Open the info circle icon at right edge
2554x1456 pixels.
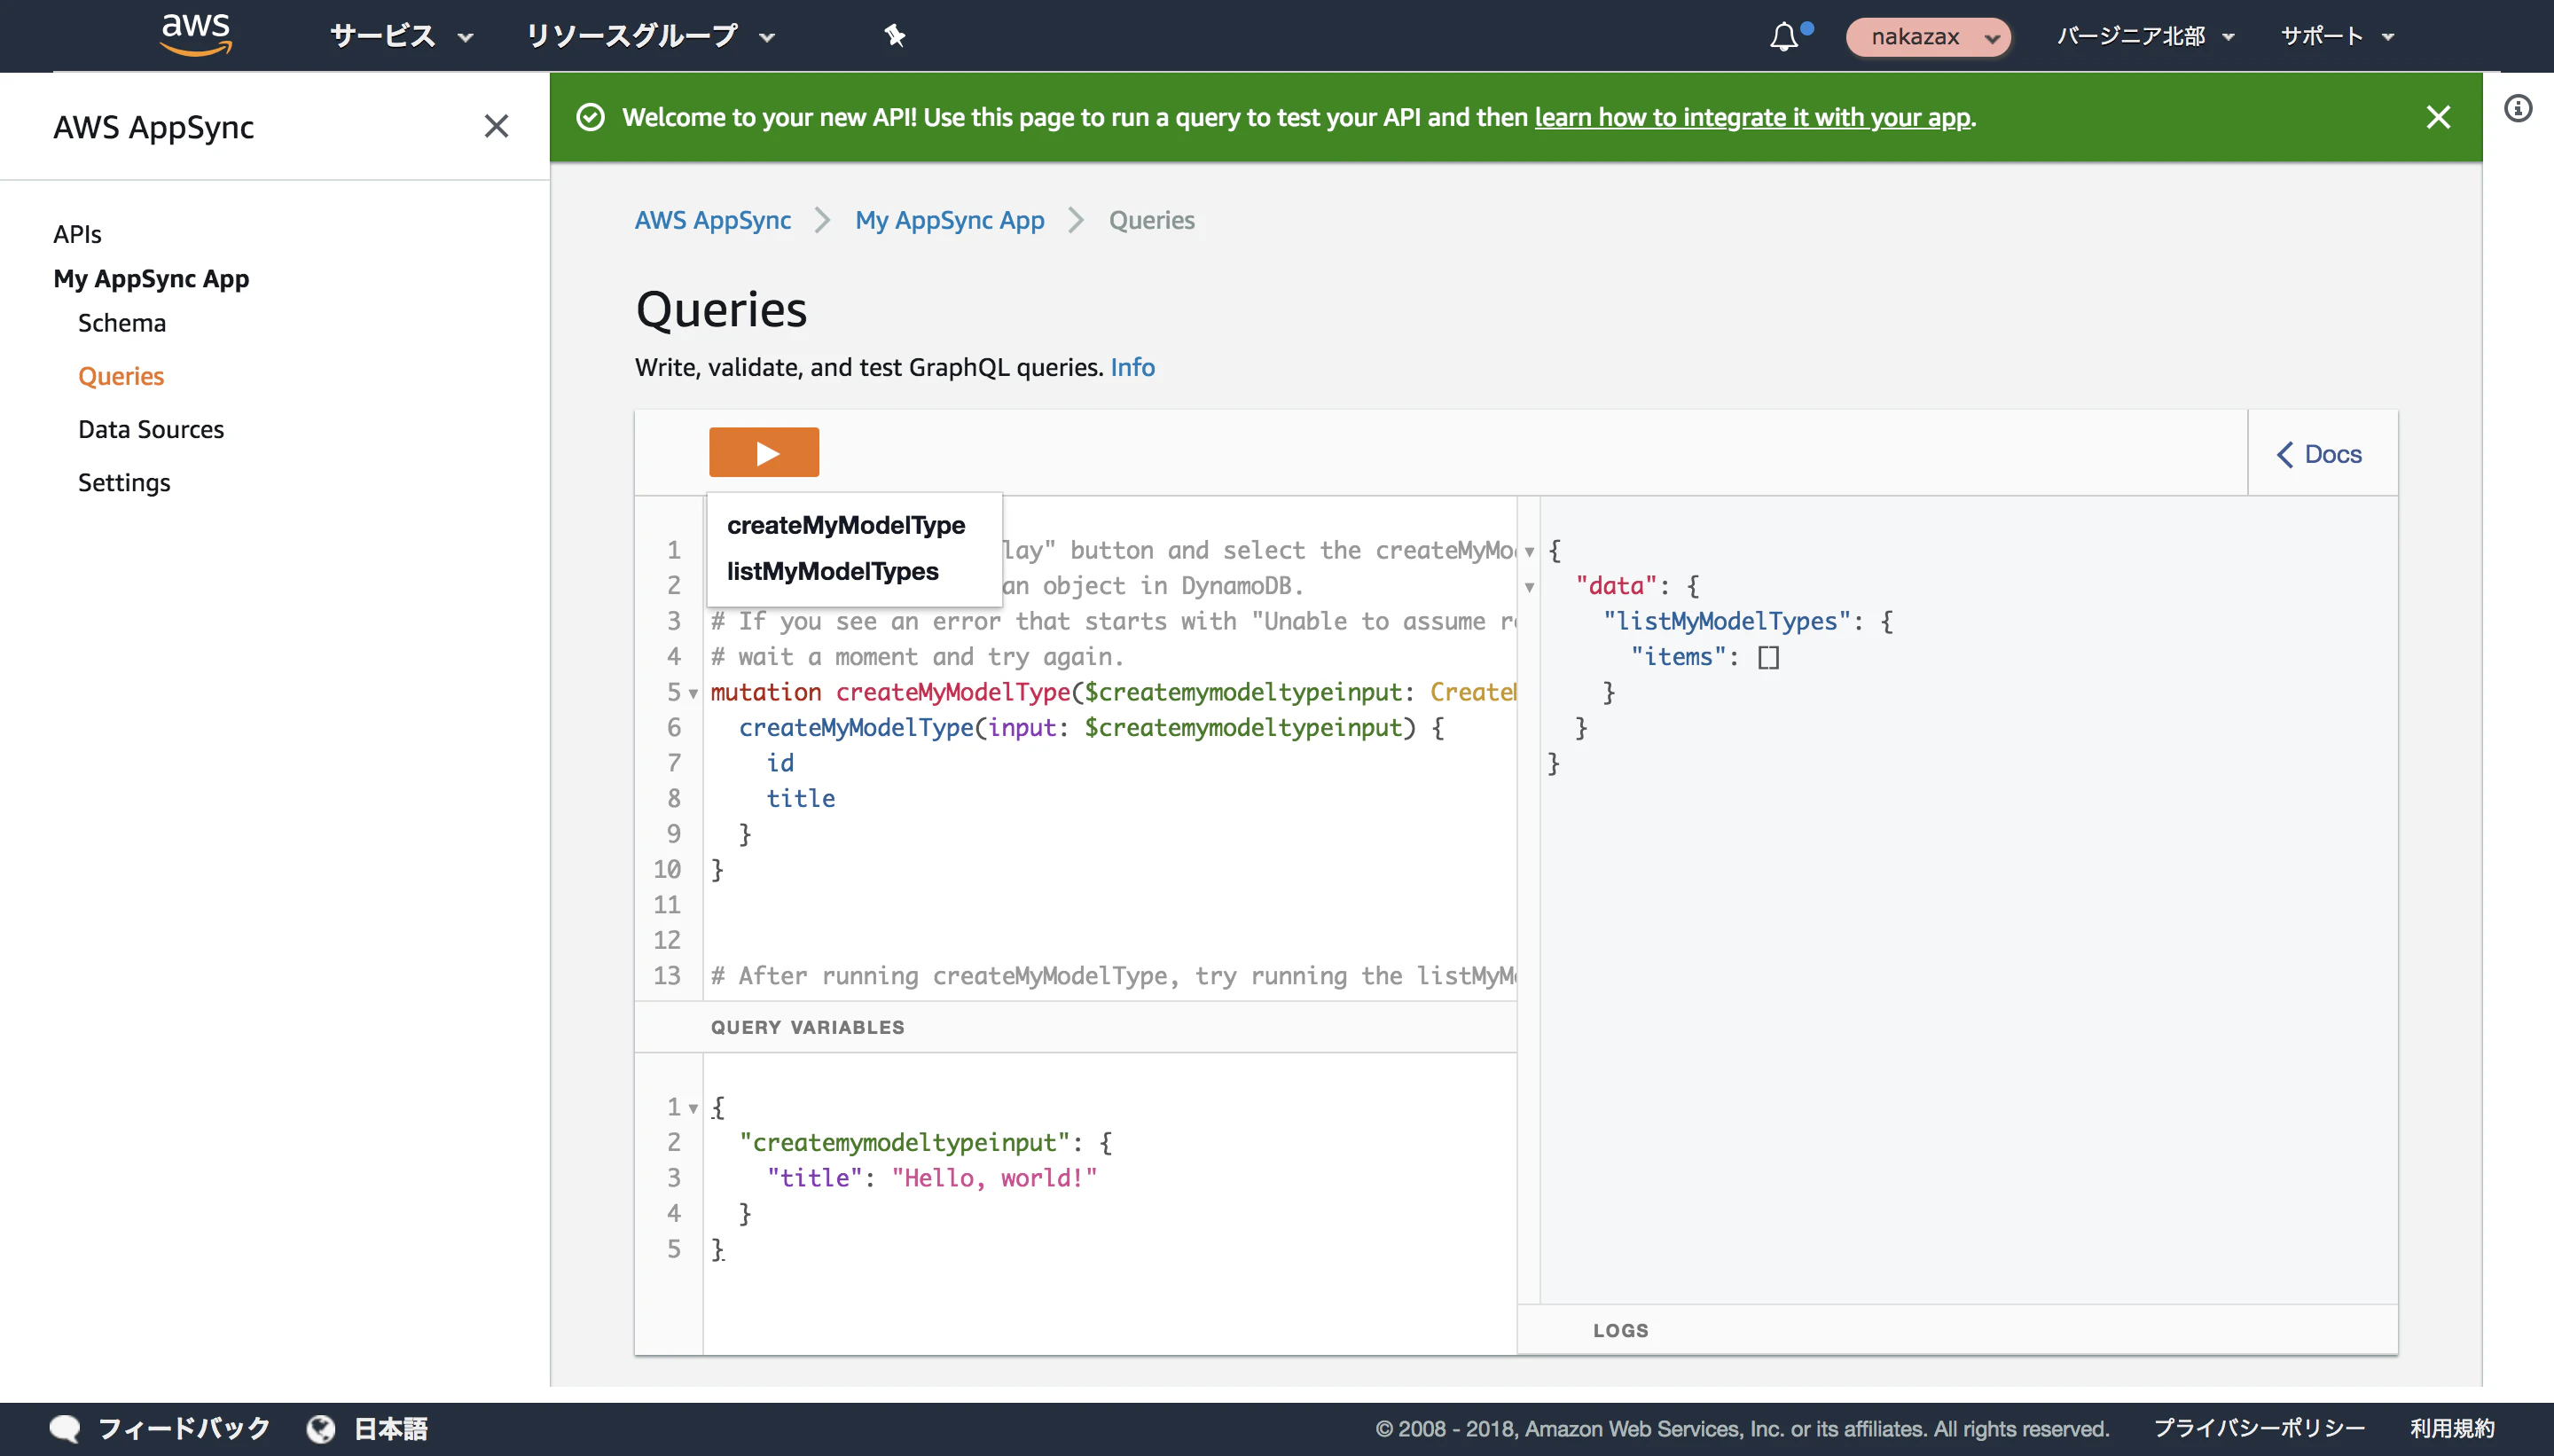[2518, 108]
